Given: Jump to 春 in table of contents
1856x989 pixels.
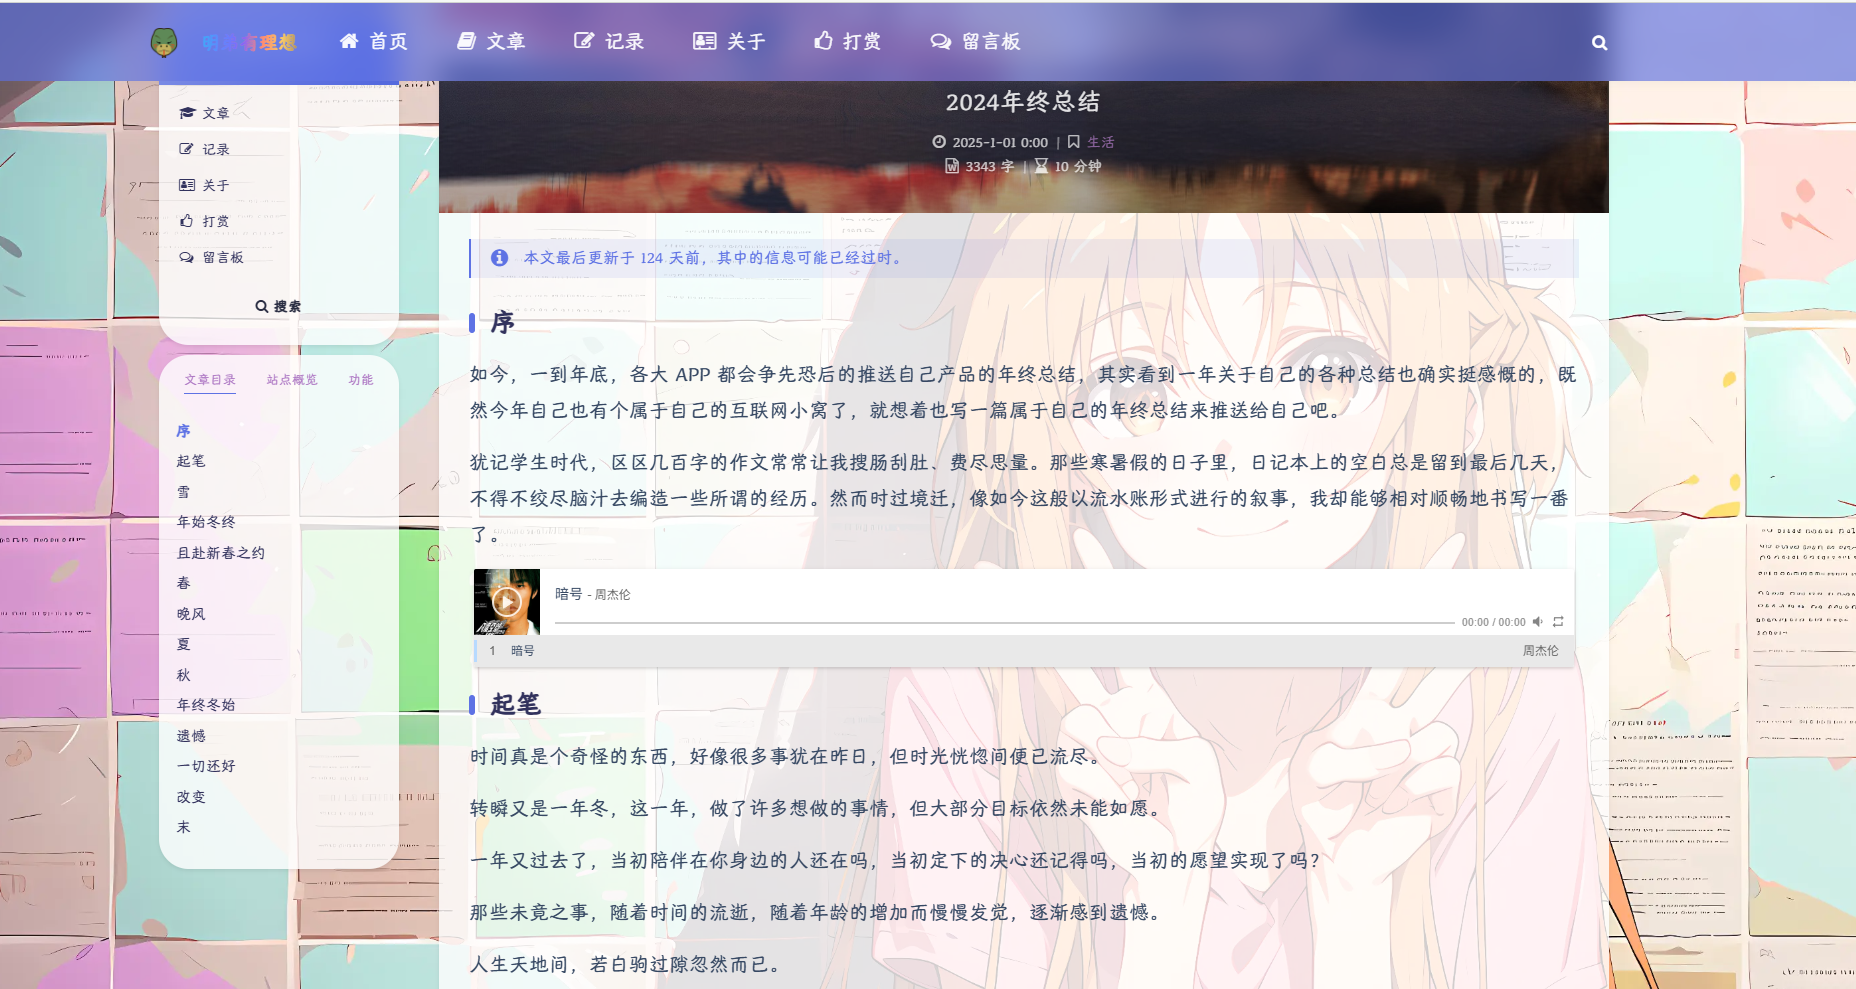Looking at the screenshot, I should click(x=184, y=583).
